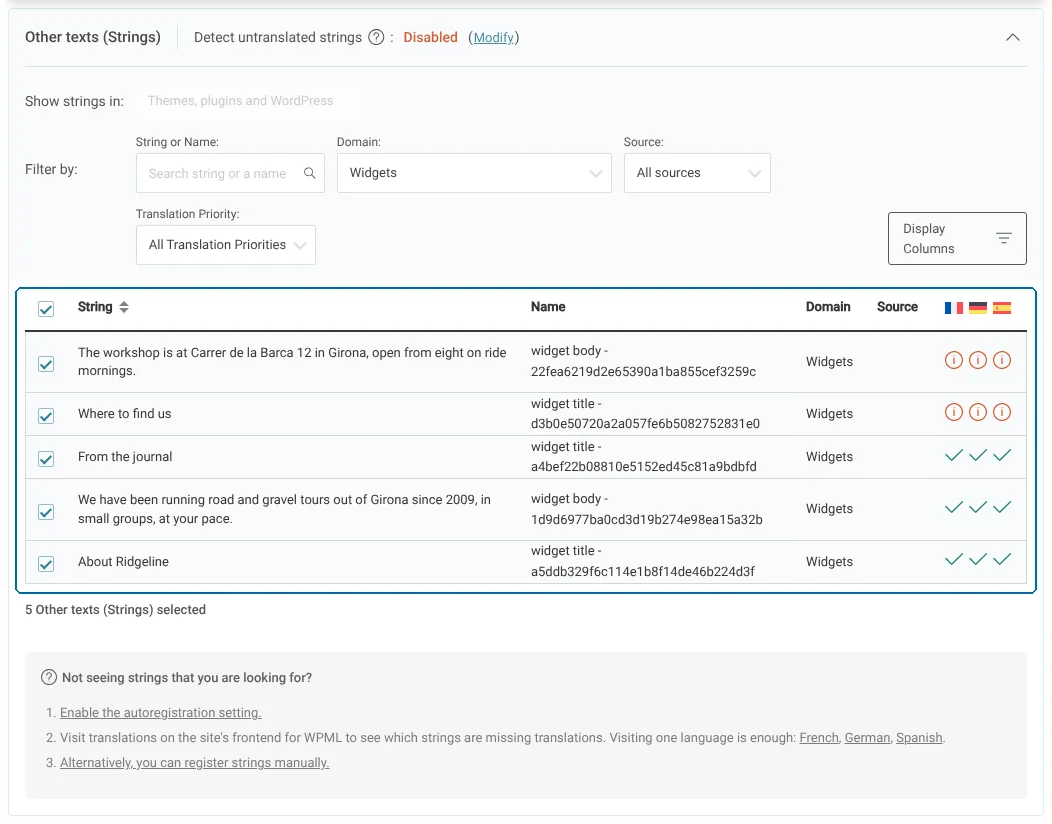Open the Spanish frontend link
The height and width of the screenshot is (824, 1052).
918,737
